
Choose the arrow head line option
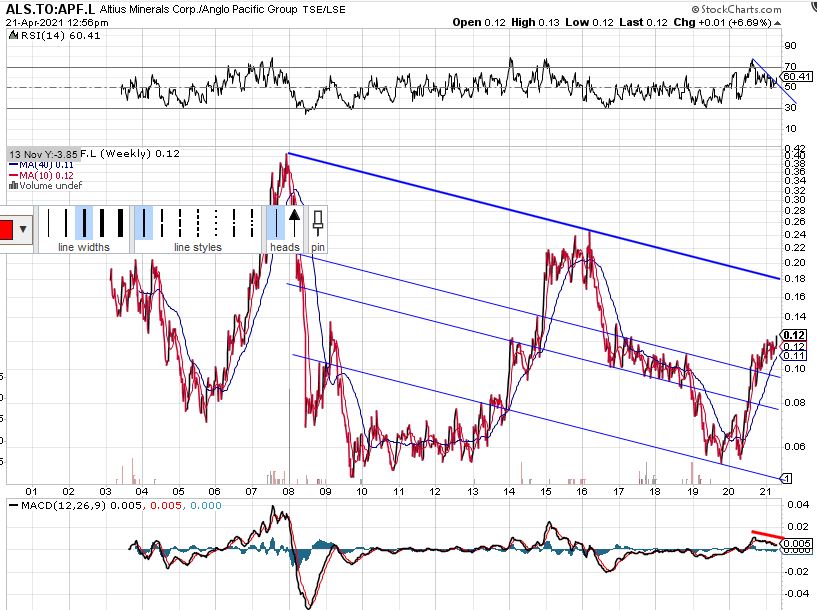click(x=294, y=223)
